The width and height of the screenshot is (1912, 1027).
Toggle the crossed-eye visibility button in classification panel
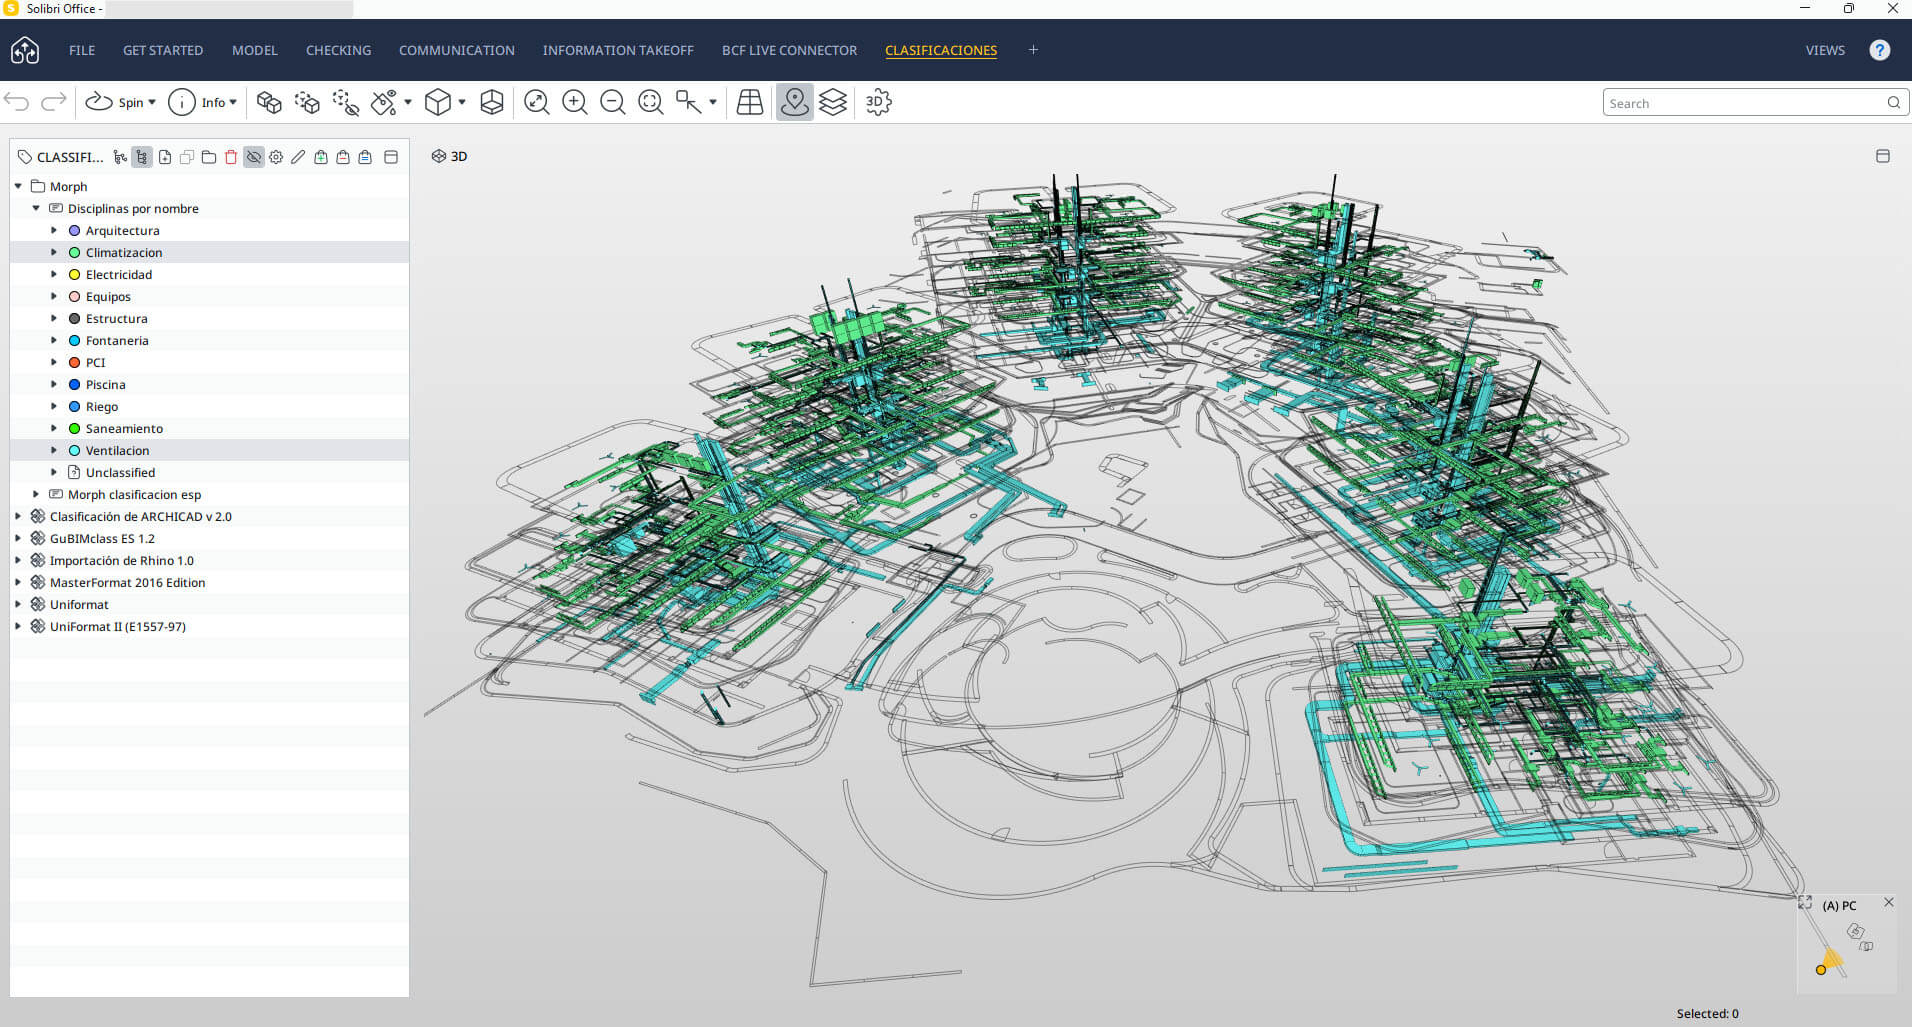click(254, 157)
